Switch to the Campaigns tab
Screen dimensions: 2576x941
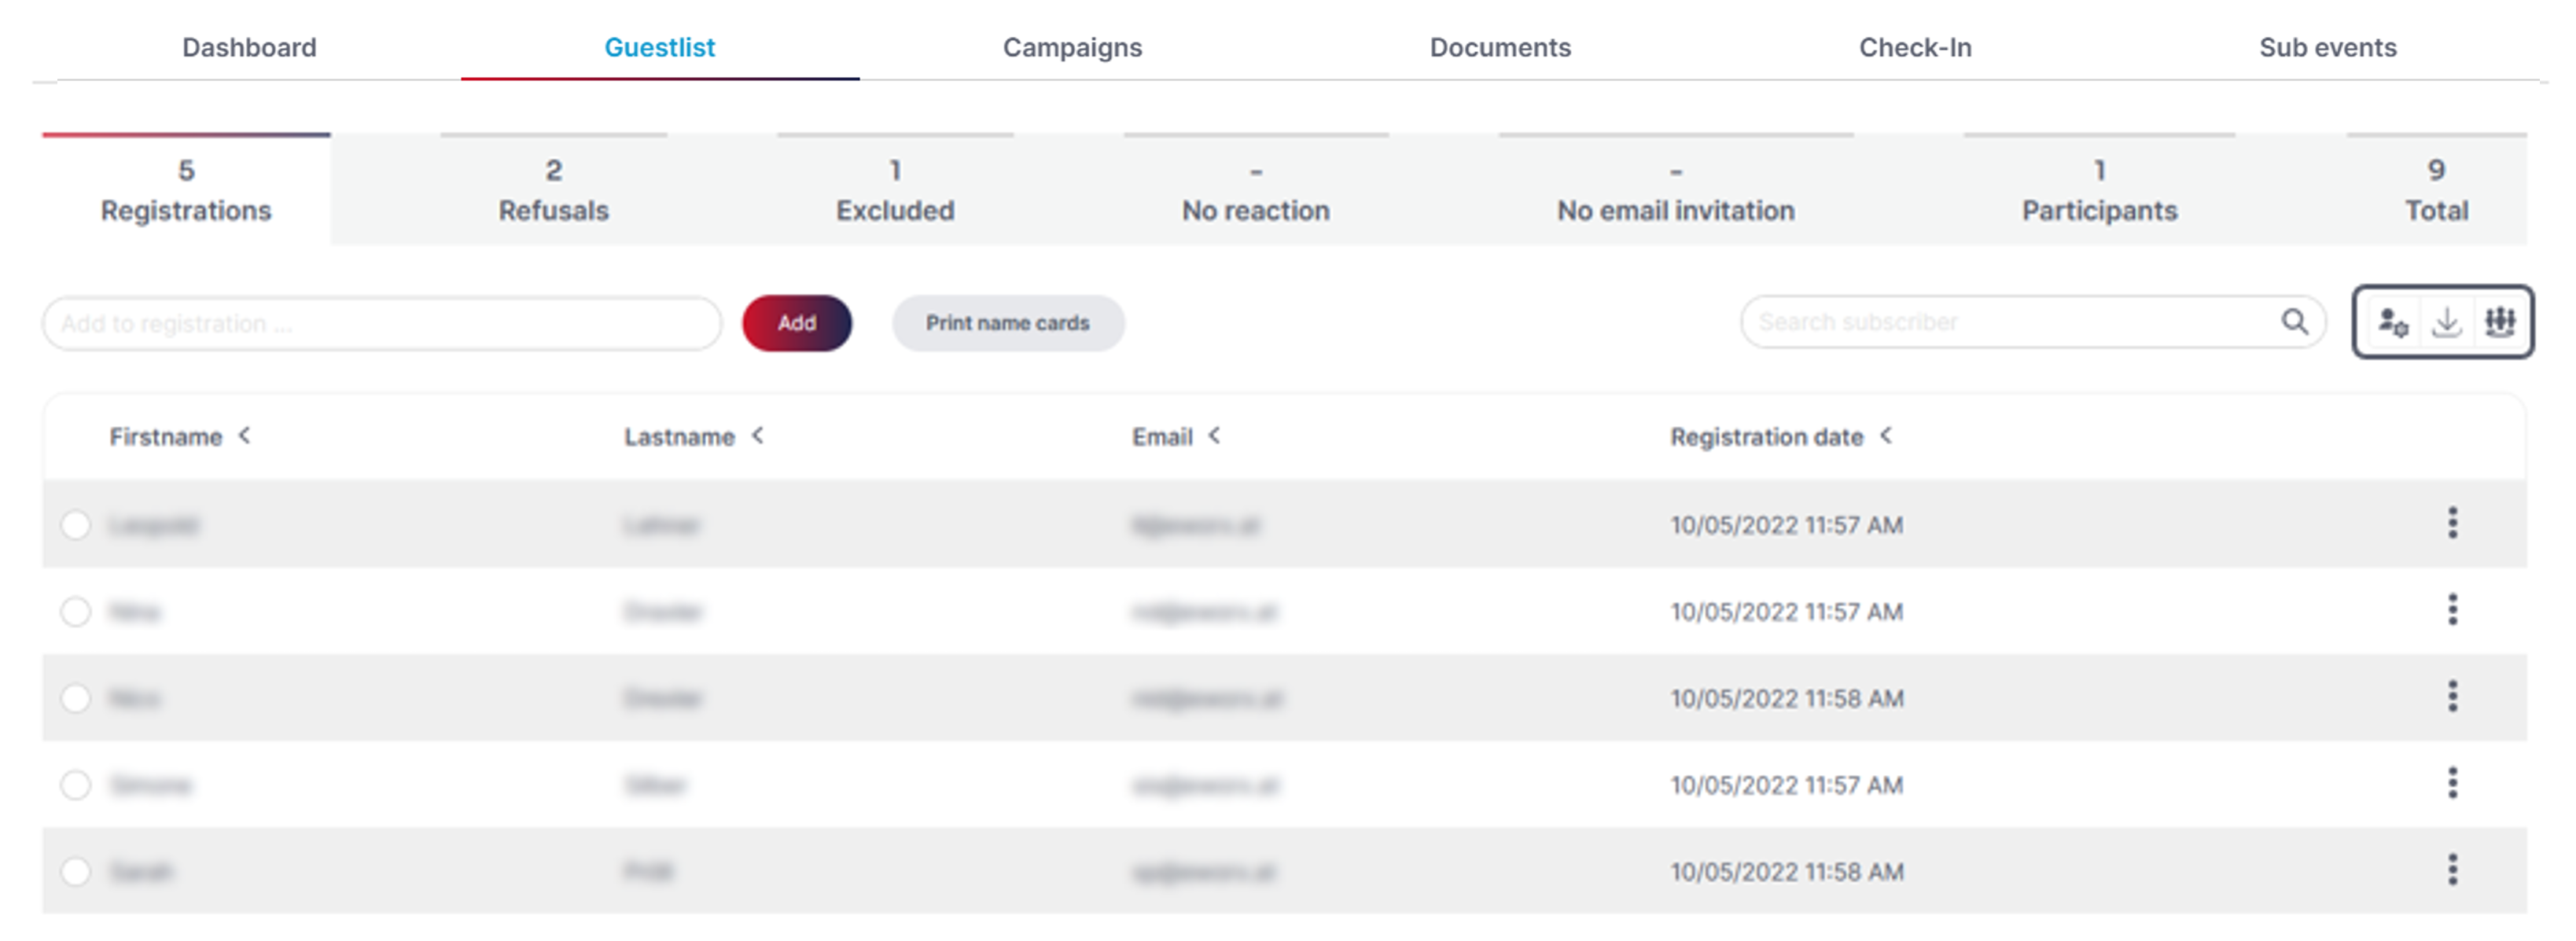tap(1072, 47)
